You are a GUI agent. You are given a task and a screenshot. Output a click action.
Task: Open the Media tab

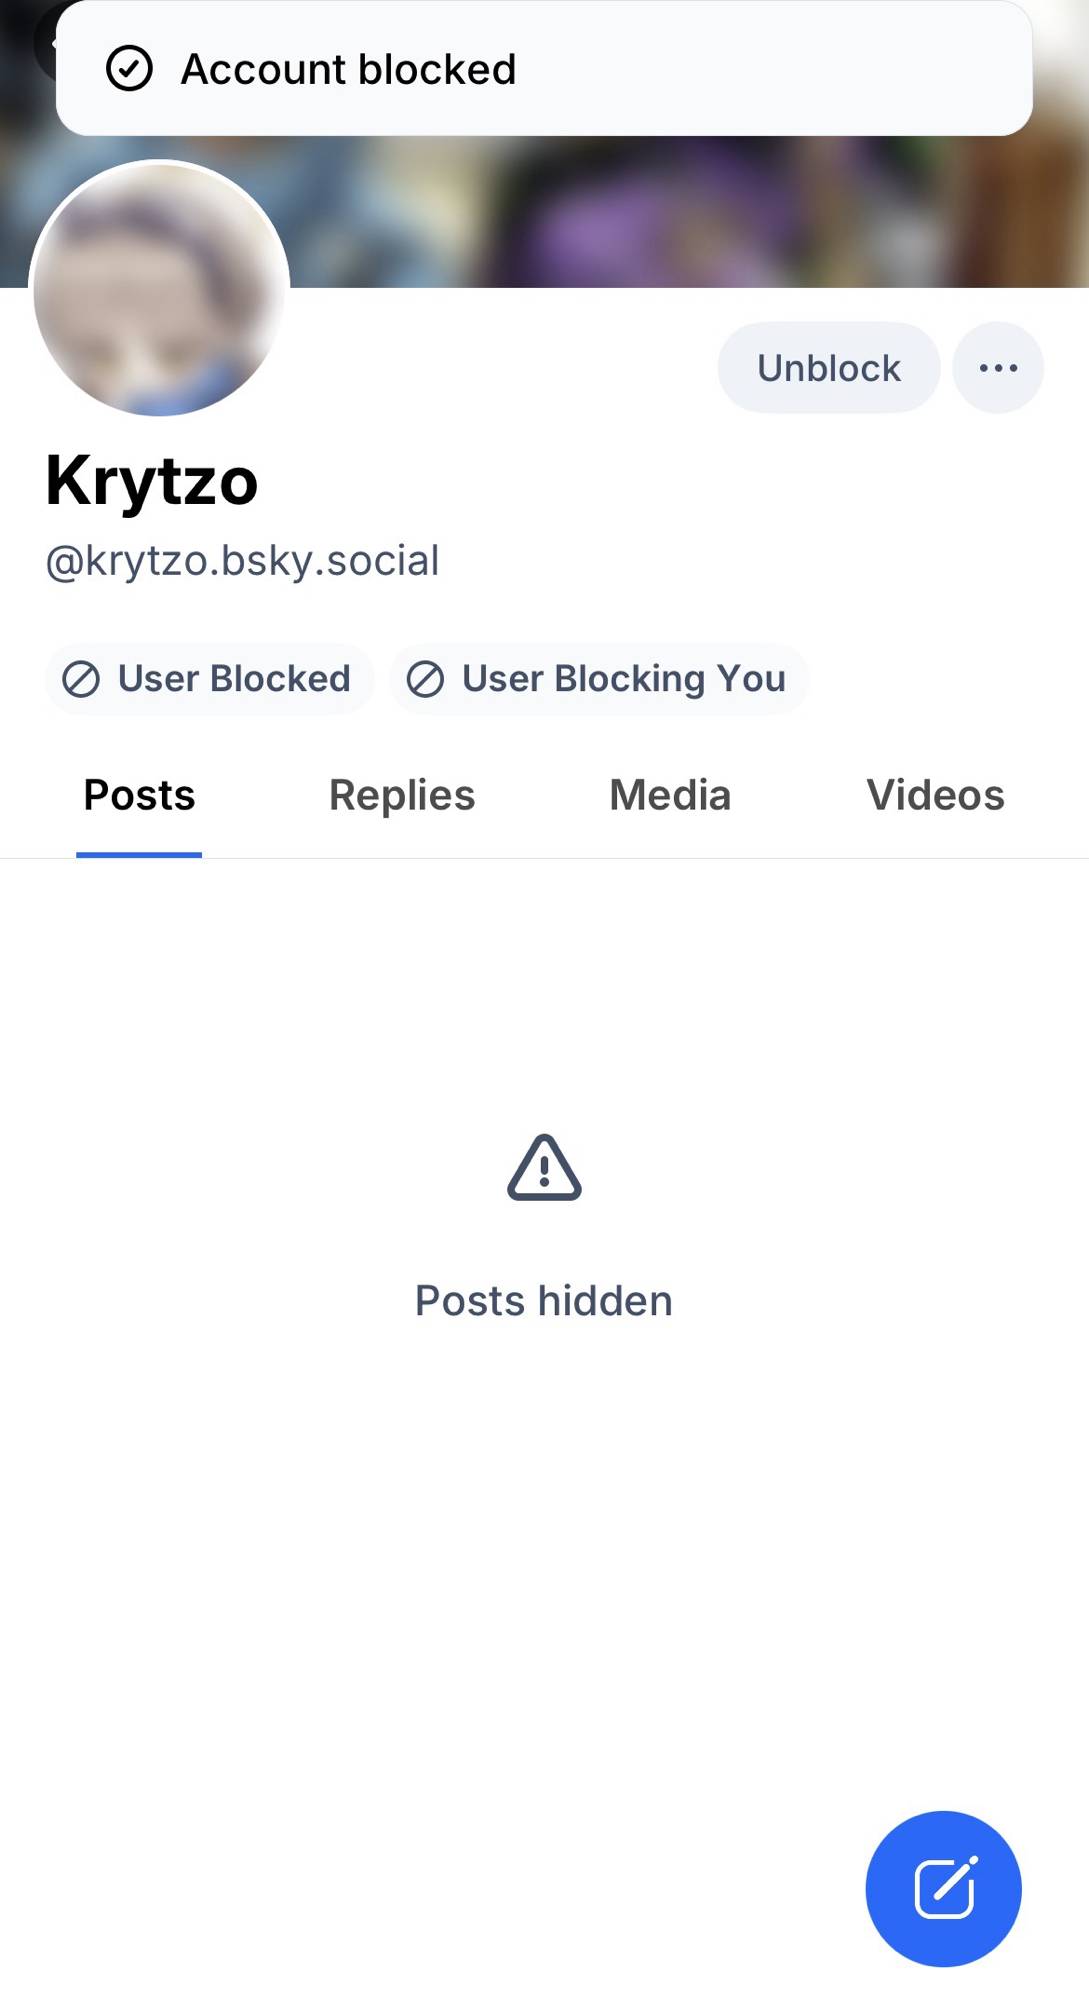[x=670, y=796]
